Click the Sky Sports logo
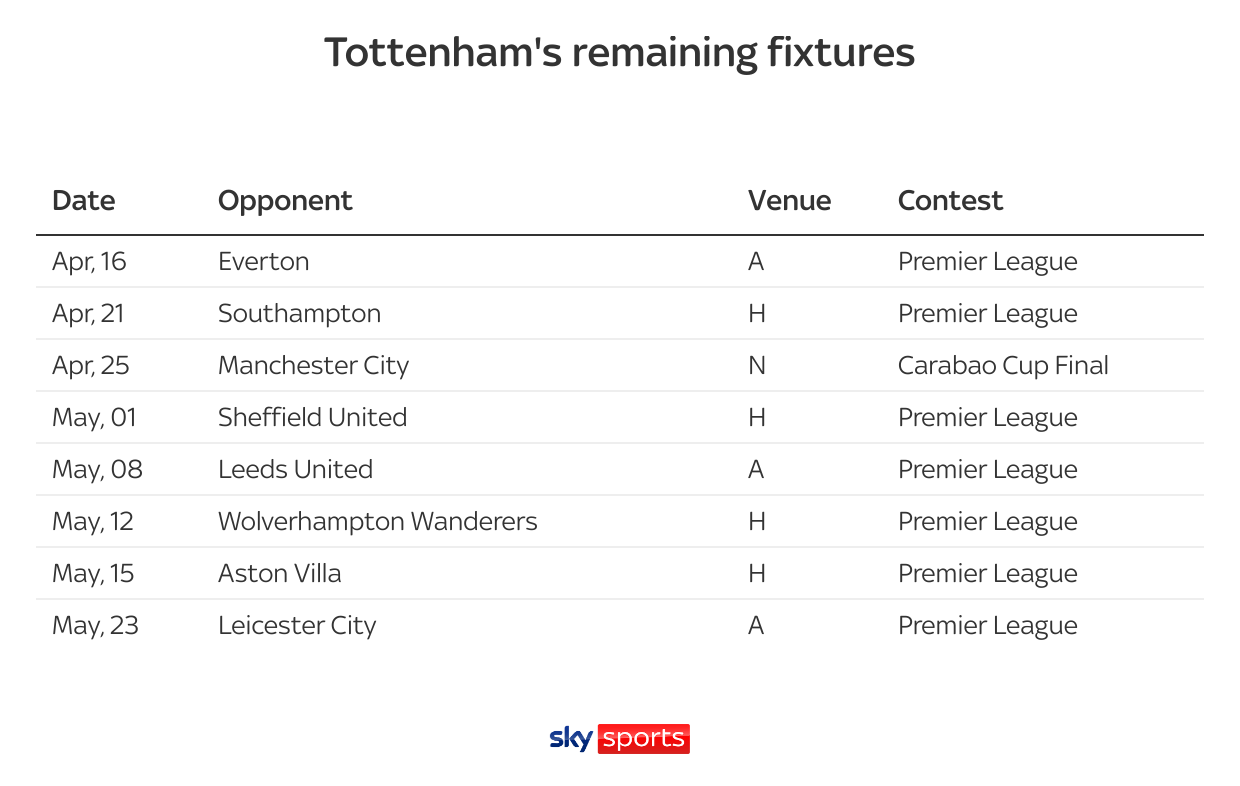Screen dimensions: 1240x786 [x=619, y=739]
